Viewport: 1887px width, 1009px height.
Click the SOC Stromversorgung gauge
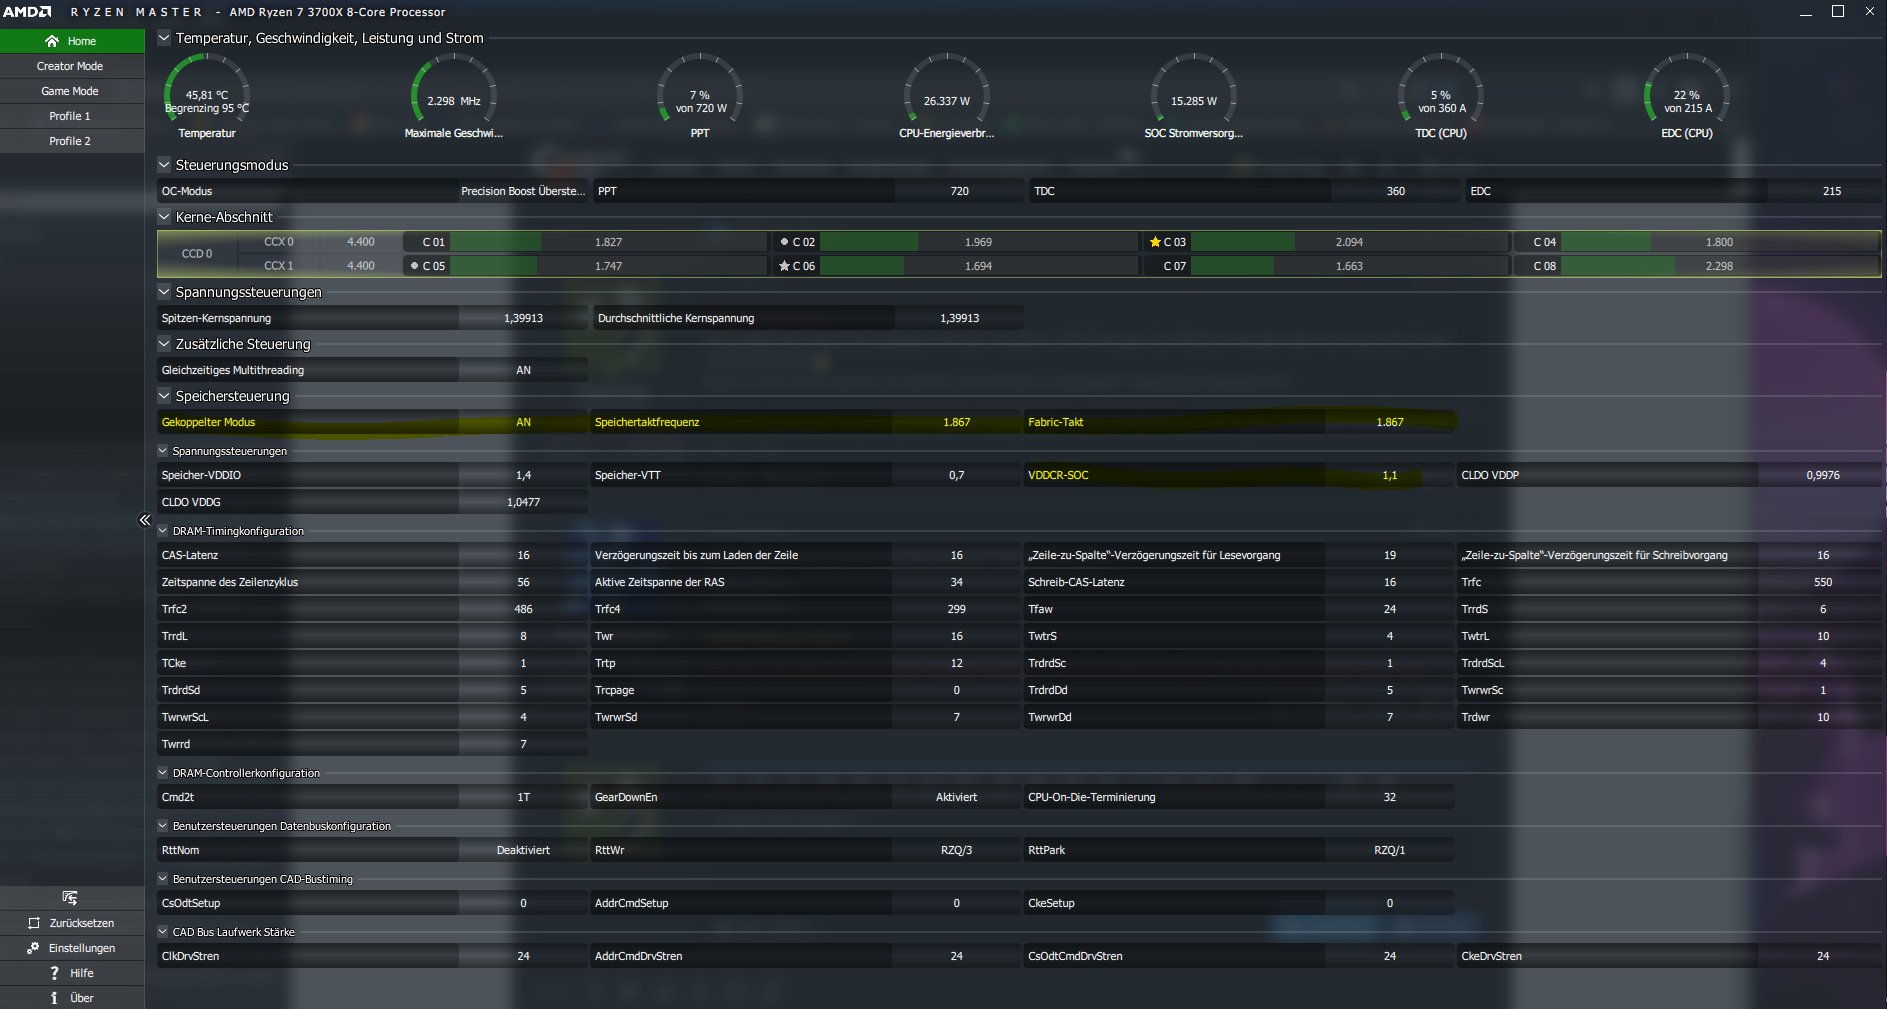click(x=1194, y=96)
